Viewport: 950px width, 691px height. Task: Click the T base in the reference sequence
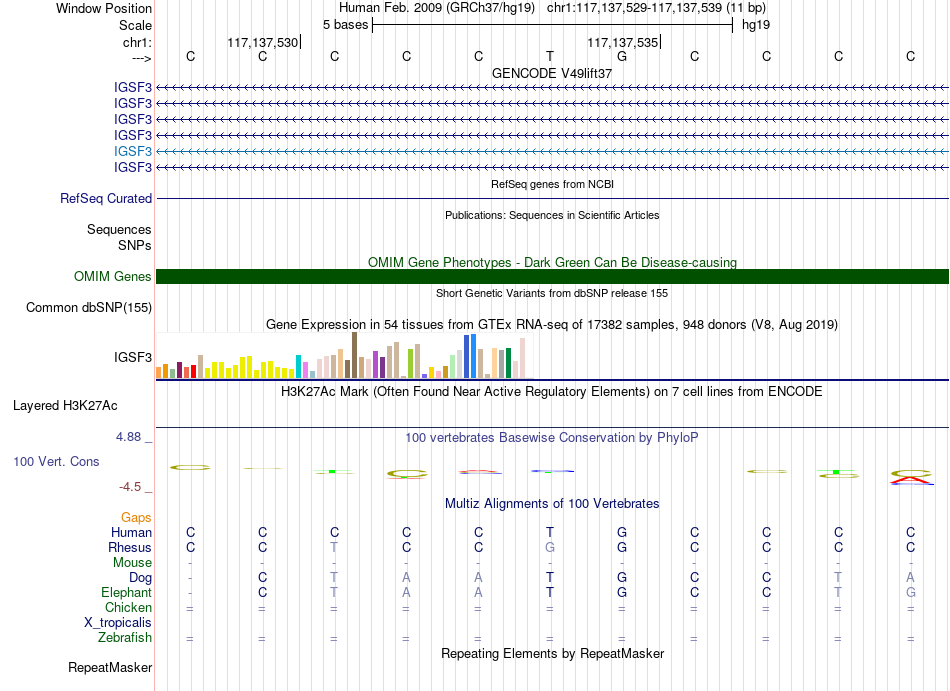tap(550, 56)
